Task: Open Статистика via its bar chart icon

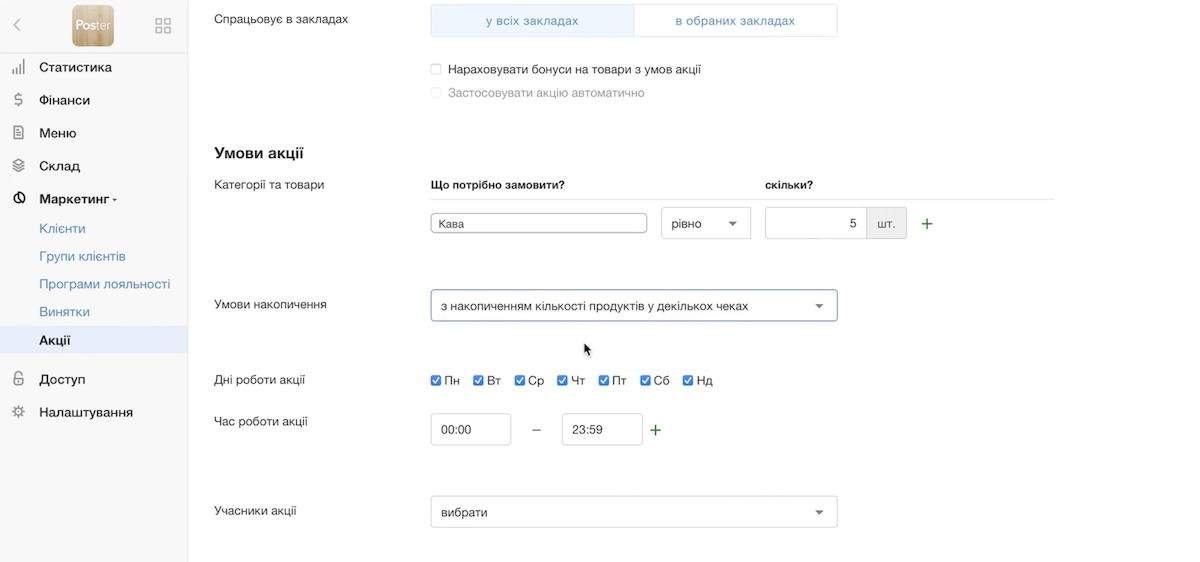Action: point(18,67)
